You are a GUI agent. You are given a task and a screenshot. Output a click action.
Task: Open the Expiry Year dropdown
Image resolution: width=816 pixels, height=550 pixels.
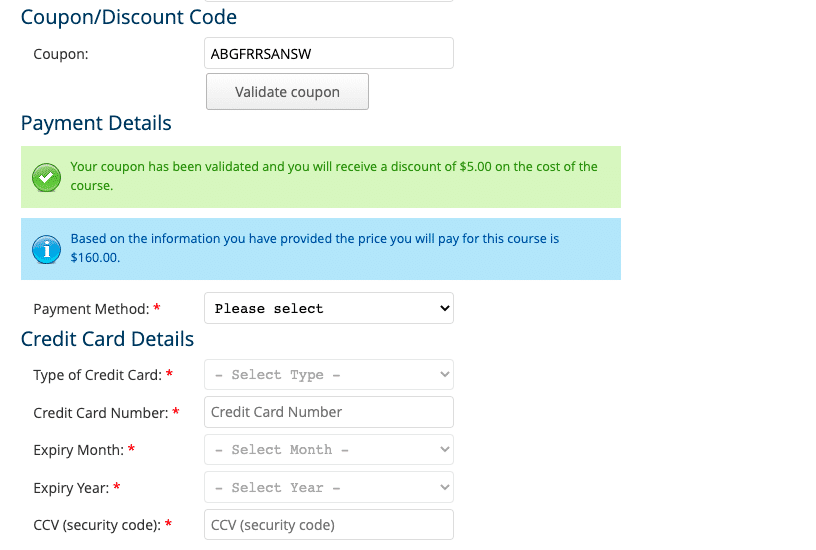[329, 487]
